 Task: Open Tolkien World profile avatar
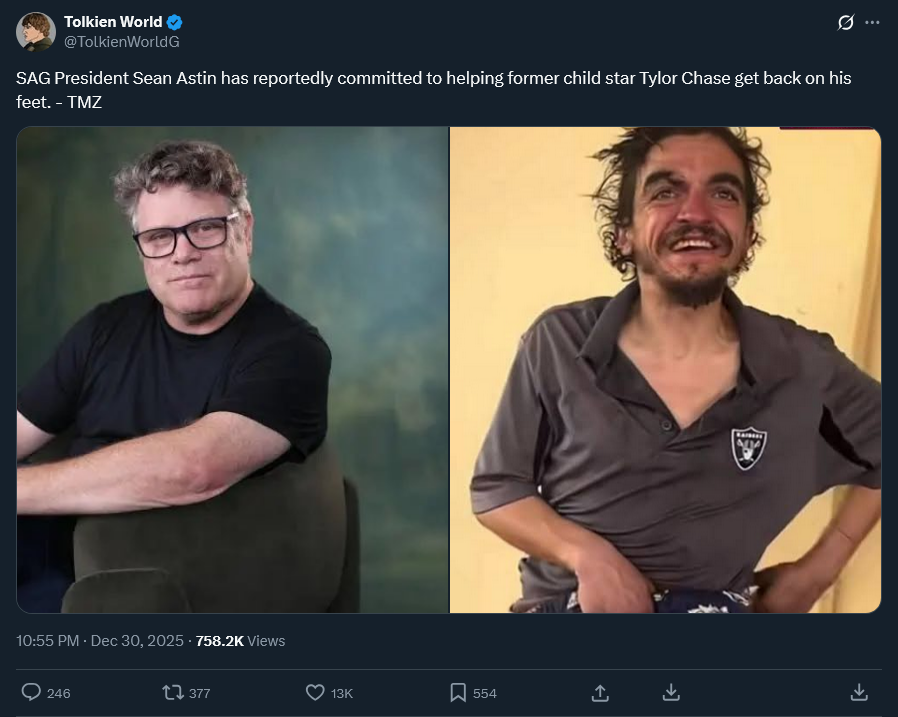tap(36, 32)
